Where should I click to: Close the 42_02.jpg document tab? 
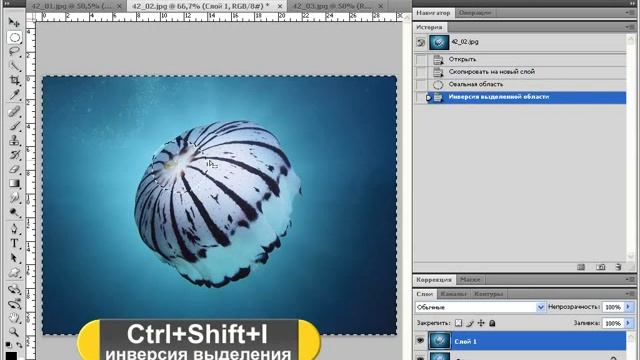pyautogui.click(x=280, y=7)
